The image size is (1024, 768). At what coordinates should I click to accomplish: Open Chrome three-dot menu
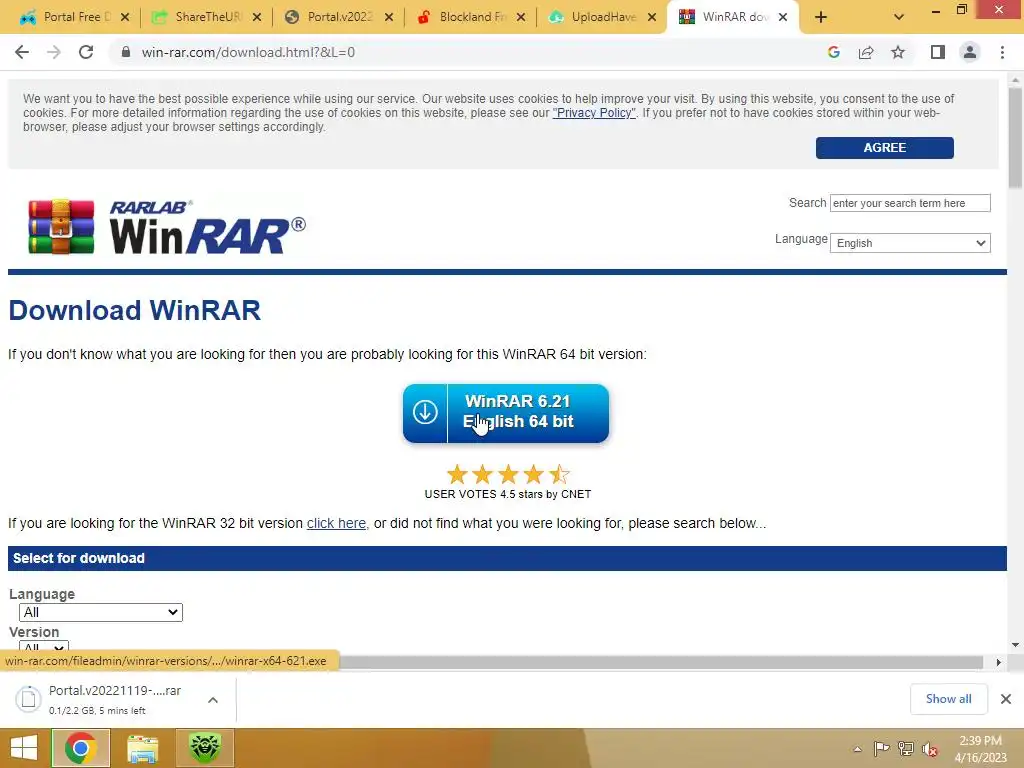1002,52
